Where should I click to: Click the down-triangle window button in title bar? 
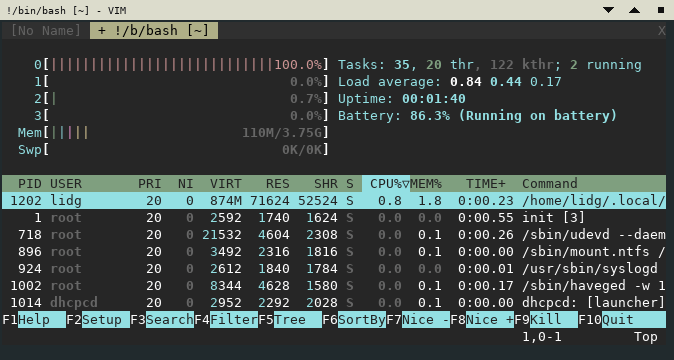tap(608, 10)
